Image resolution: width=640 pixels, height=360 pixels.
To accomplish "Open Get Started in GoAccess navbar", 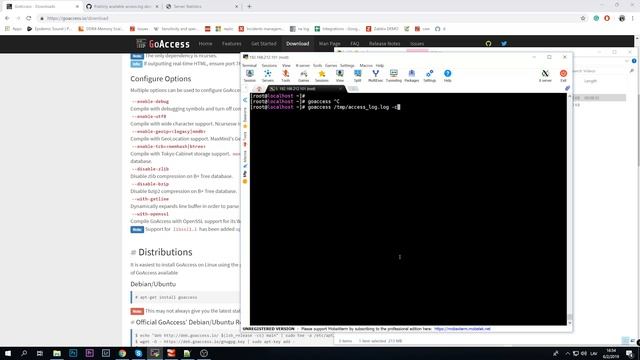I will pyautogui.click(x=264, y=44).
